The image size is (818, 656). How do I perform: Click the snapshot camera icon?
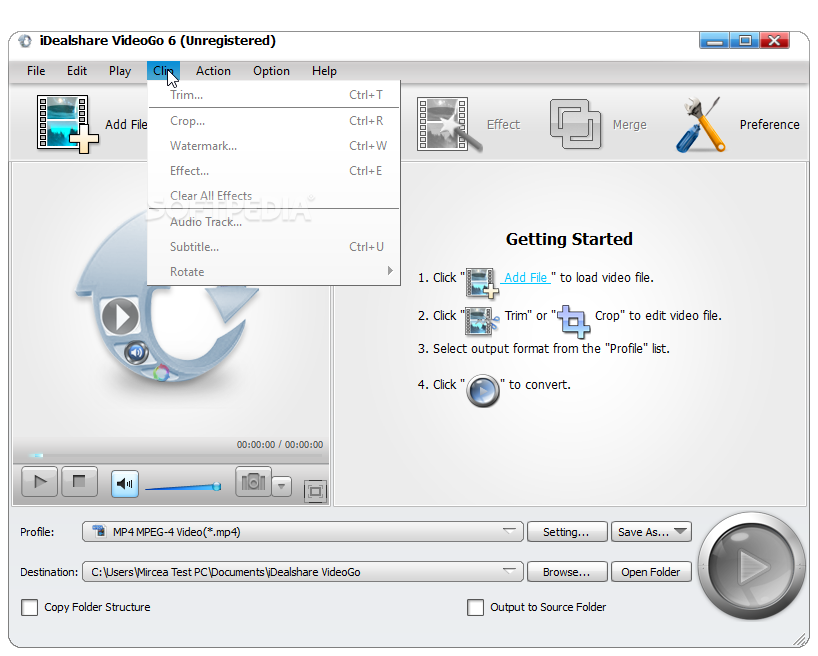pyautogui.click(x=254, y=481)
